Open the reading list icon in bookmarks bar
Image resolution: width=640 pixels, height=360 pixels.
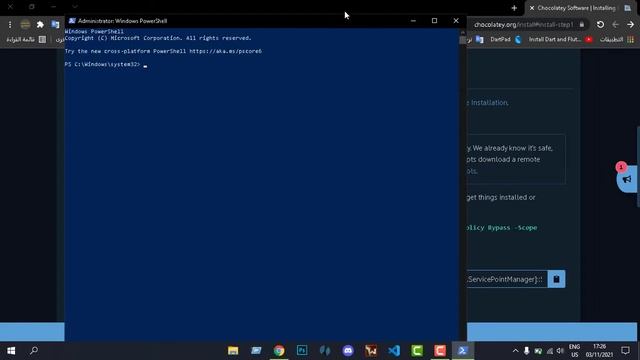pos(42,39)
